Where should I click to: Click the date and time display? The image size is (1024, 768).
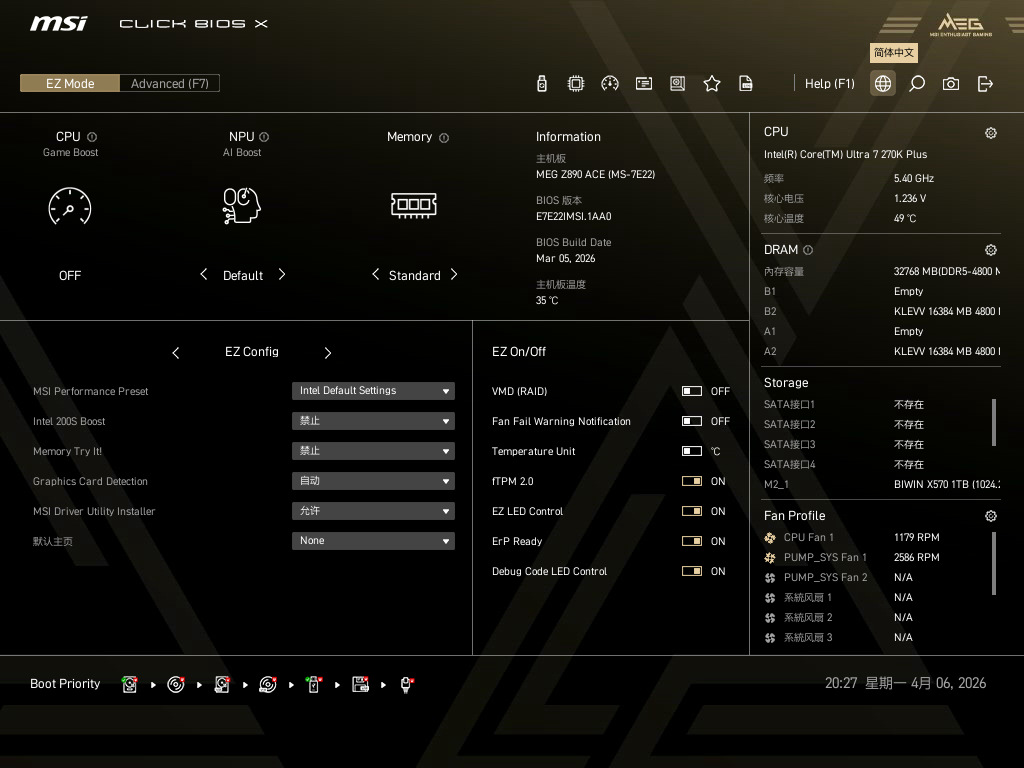[905, 683]
